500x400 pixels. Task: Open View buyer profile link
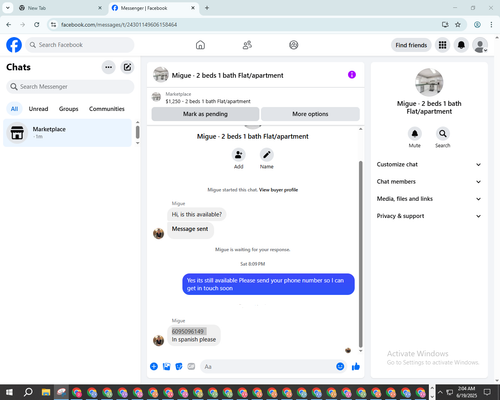278,190
